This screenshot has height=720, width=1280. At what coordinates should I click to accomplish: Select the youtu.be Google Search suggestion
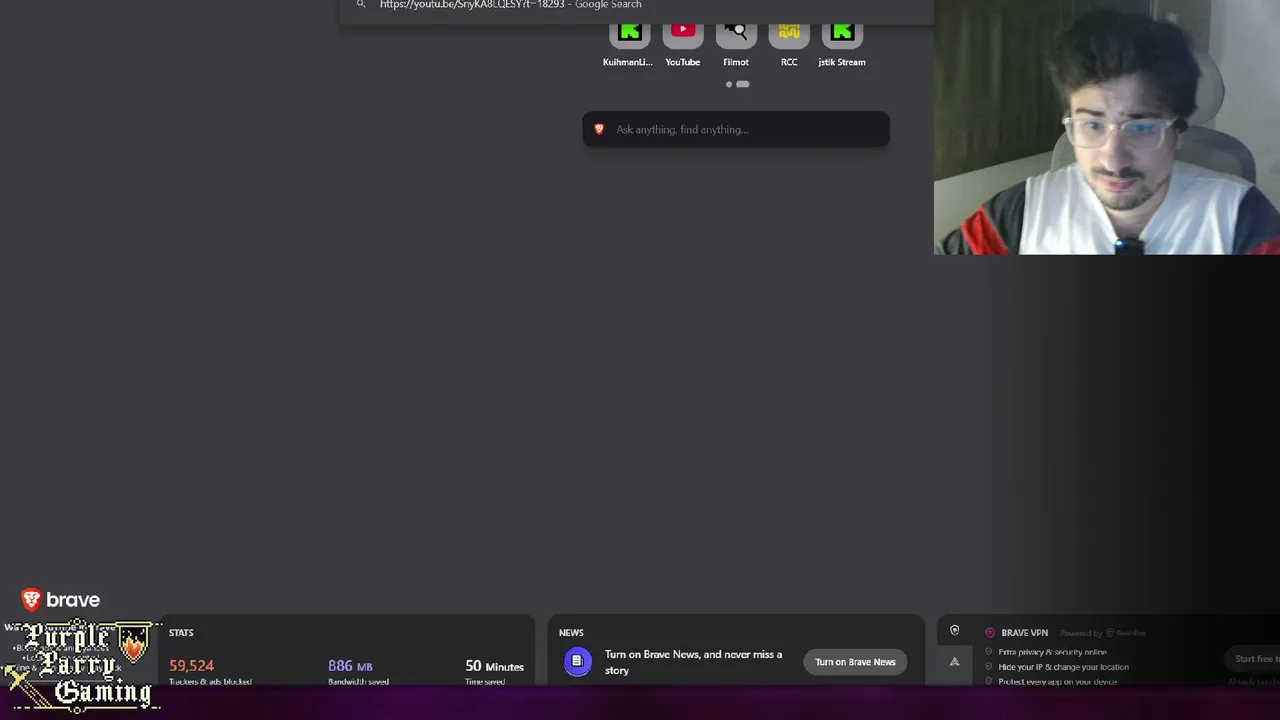tap(636, 6)
